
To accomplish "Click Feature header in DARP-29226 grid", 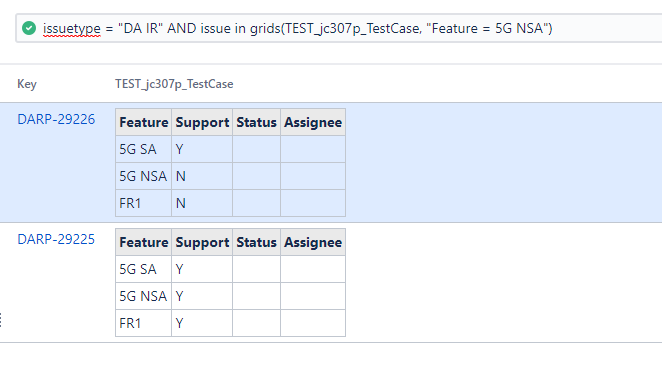I will point(144,122).
